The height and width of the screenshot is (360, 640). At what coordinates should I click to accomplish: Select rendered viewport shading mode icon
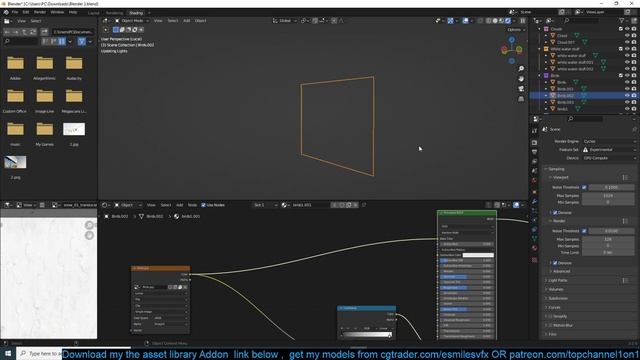coord(508,20)
